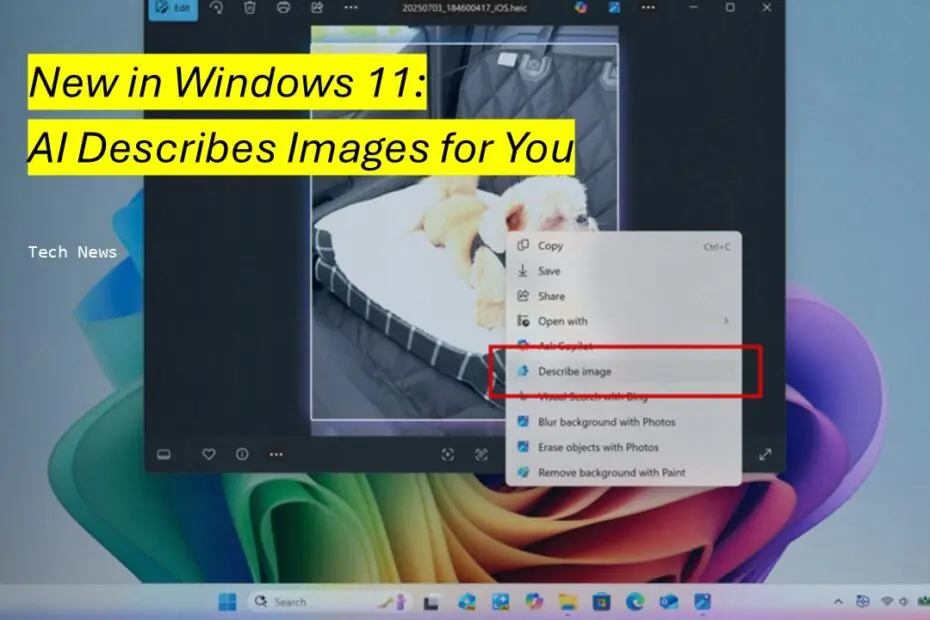Select Describe image in the context menu

[623, 371]
